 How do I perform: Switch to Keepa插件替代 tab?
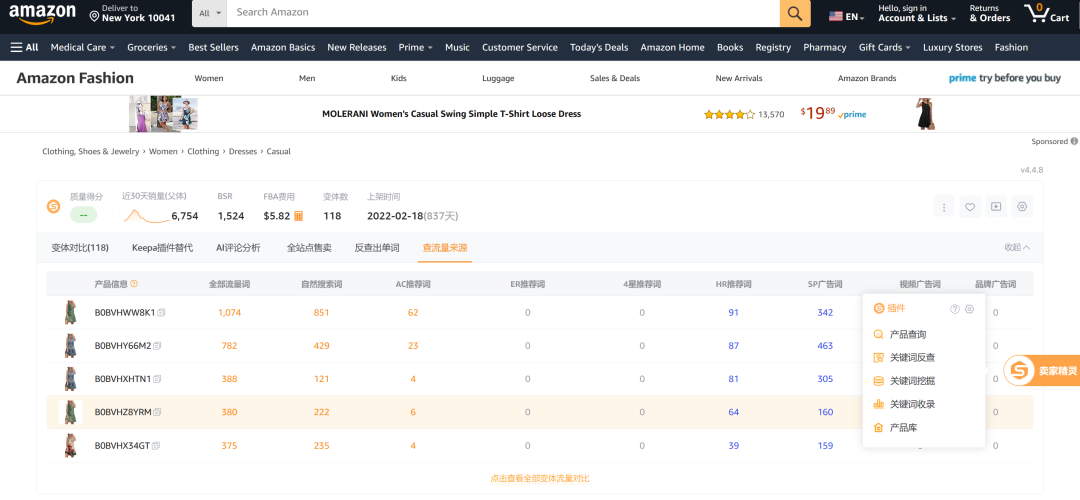pyautogui.click(x=163, y=247)
